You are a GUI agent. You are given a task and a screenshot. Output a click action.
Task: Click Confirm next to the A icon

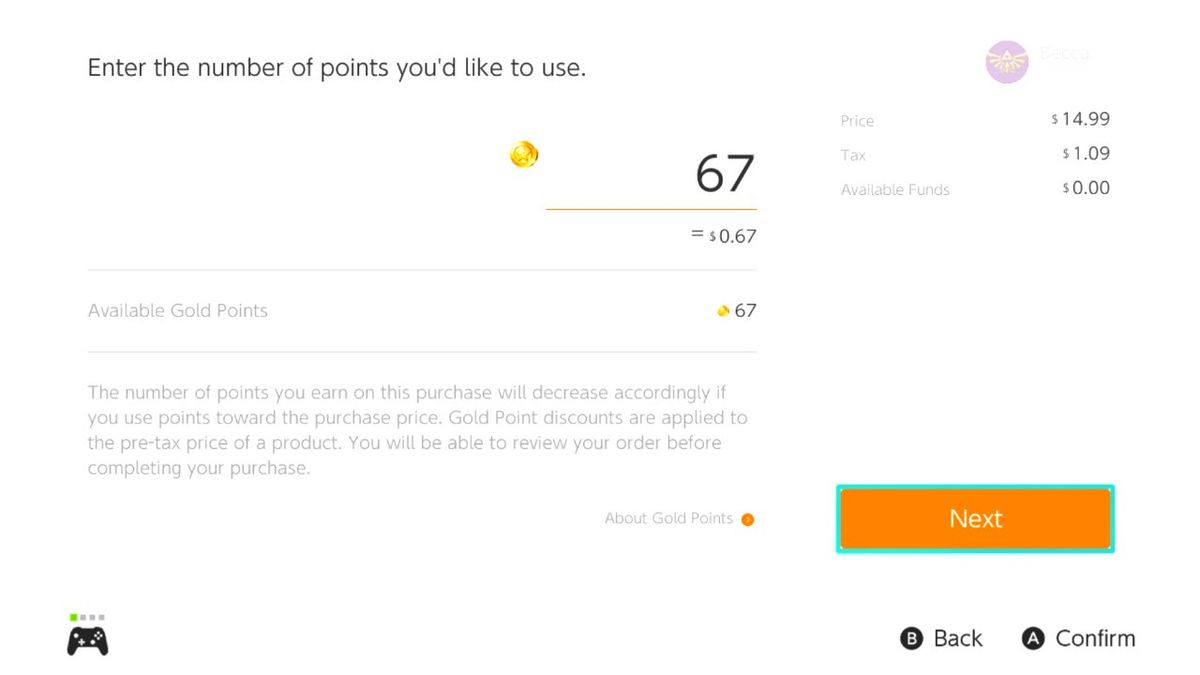tap(1095, 638)
